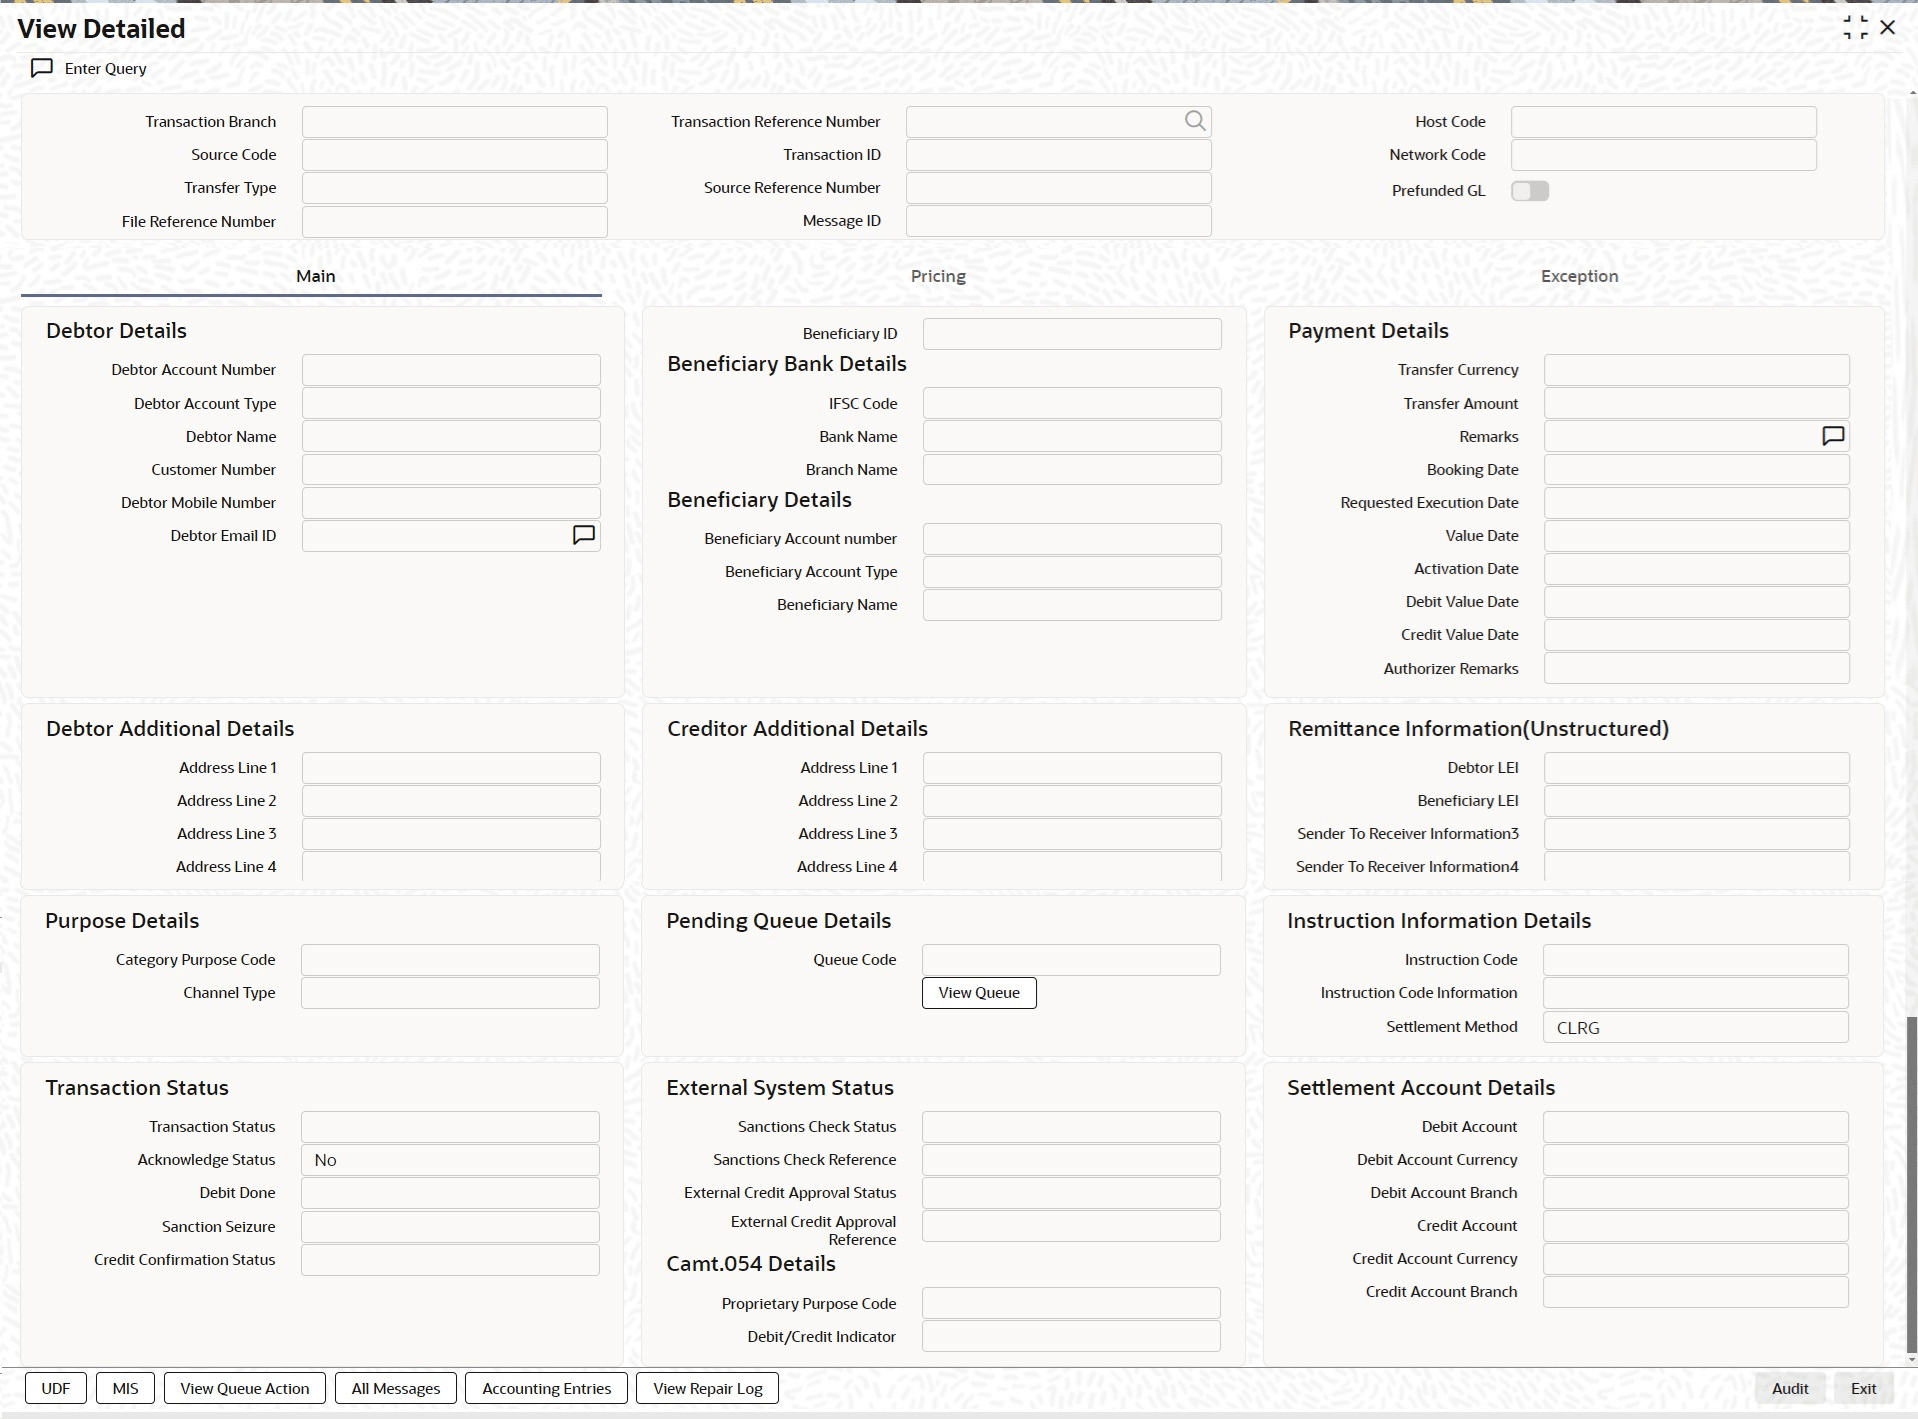Click Address Line 1 under Debtor Additional Details
Screen dimensions: 1918x1419
tap(451, 768)
